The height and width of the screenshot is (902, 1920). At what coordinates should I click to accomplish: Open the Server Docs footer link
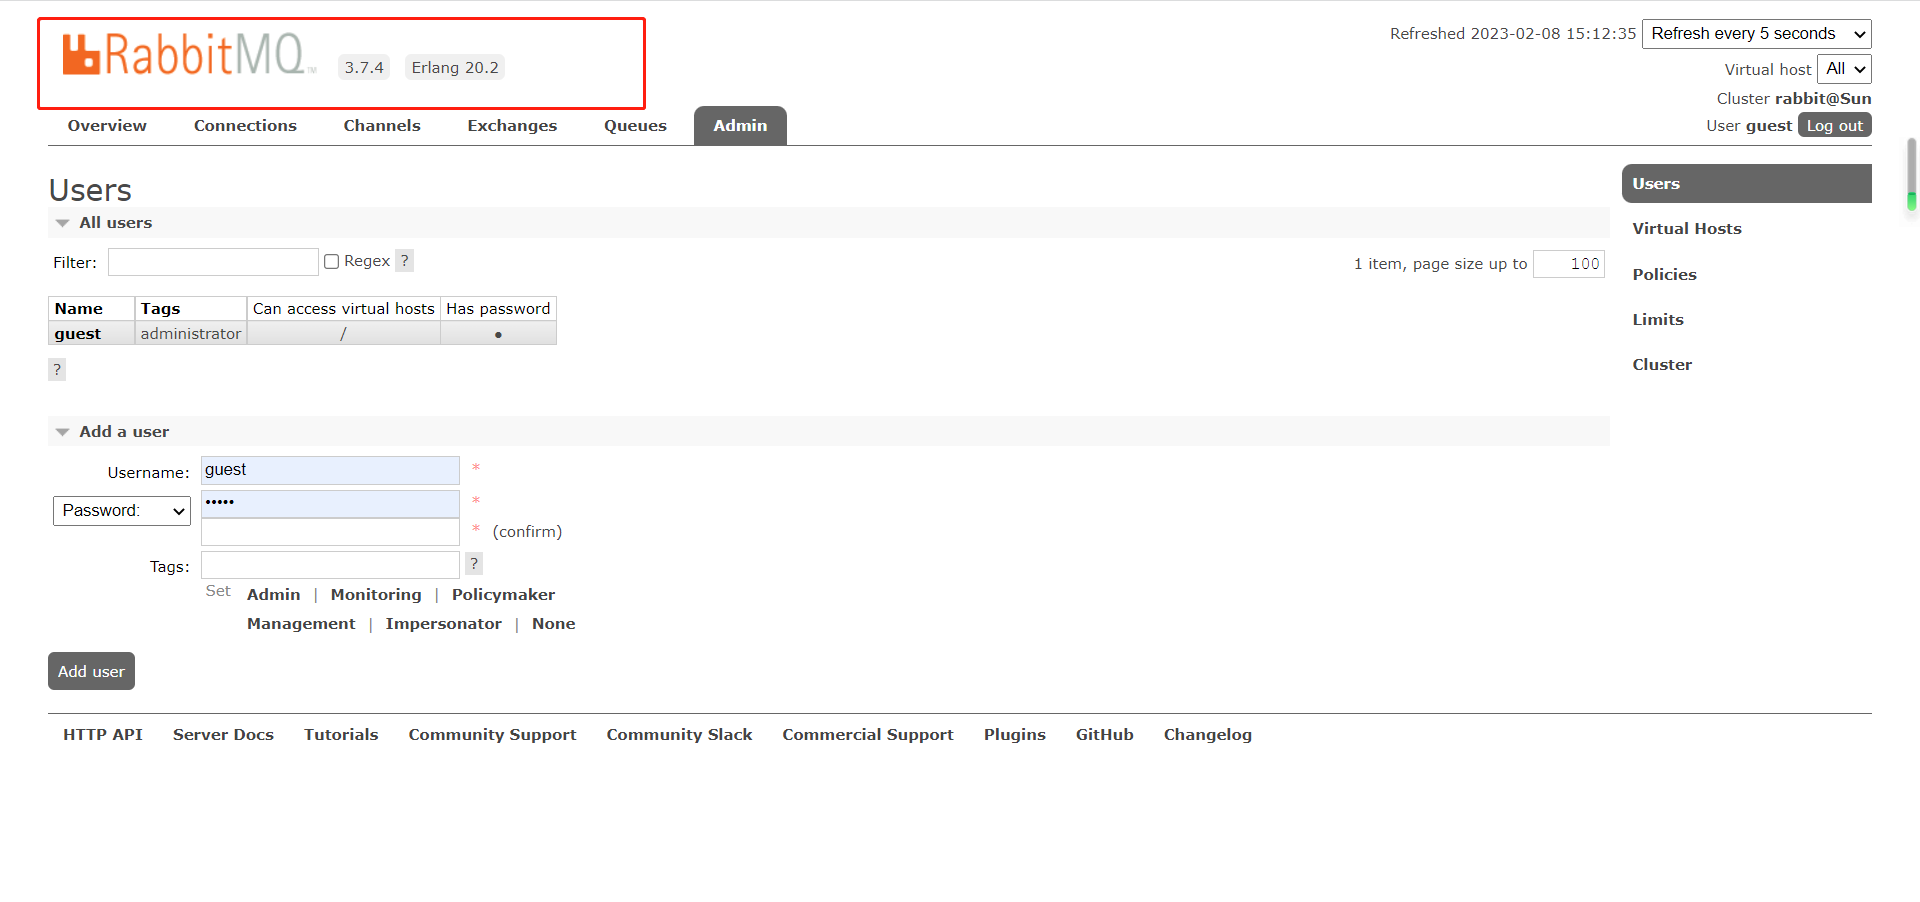click(x=223, y=735)
